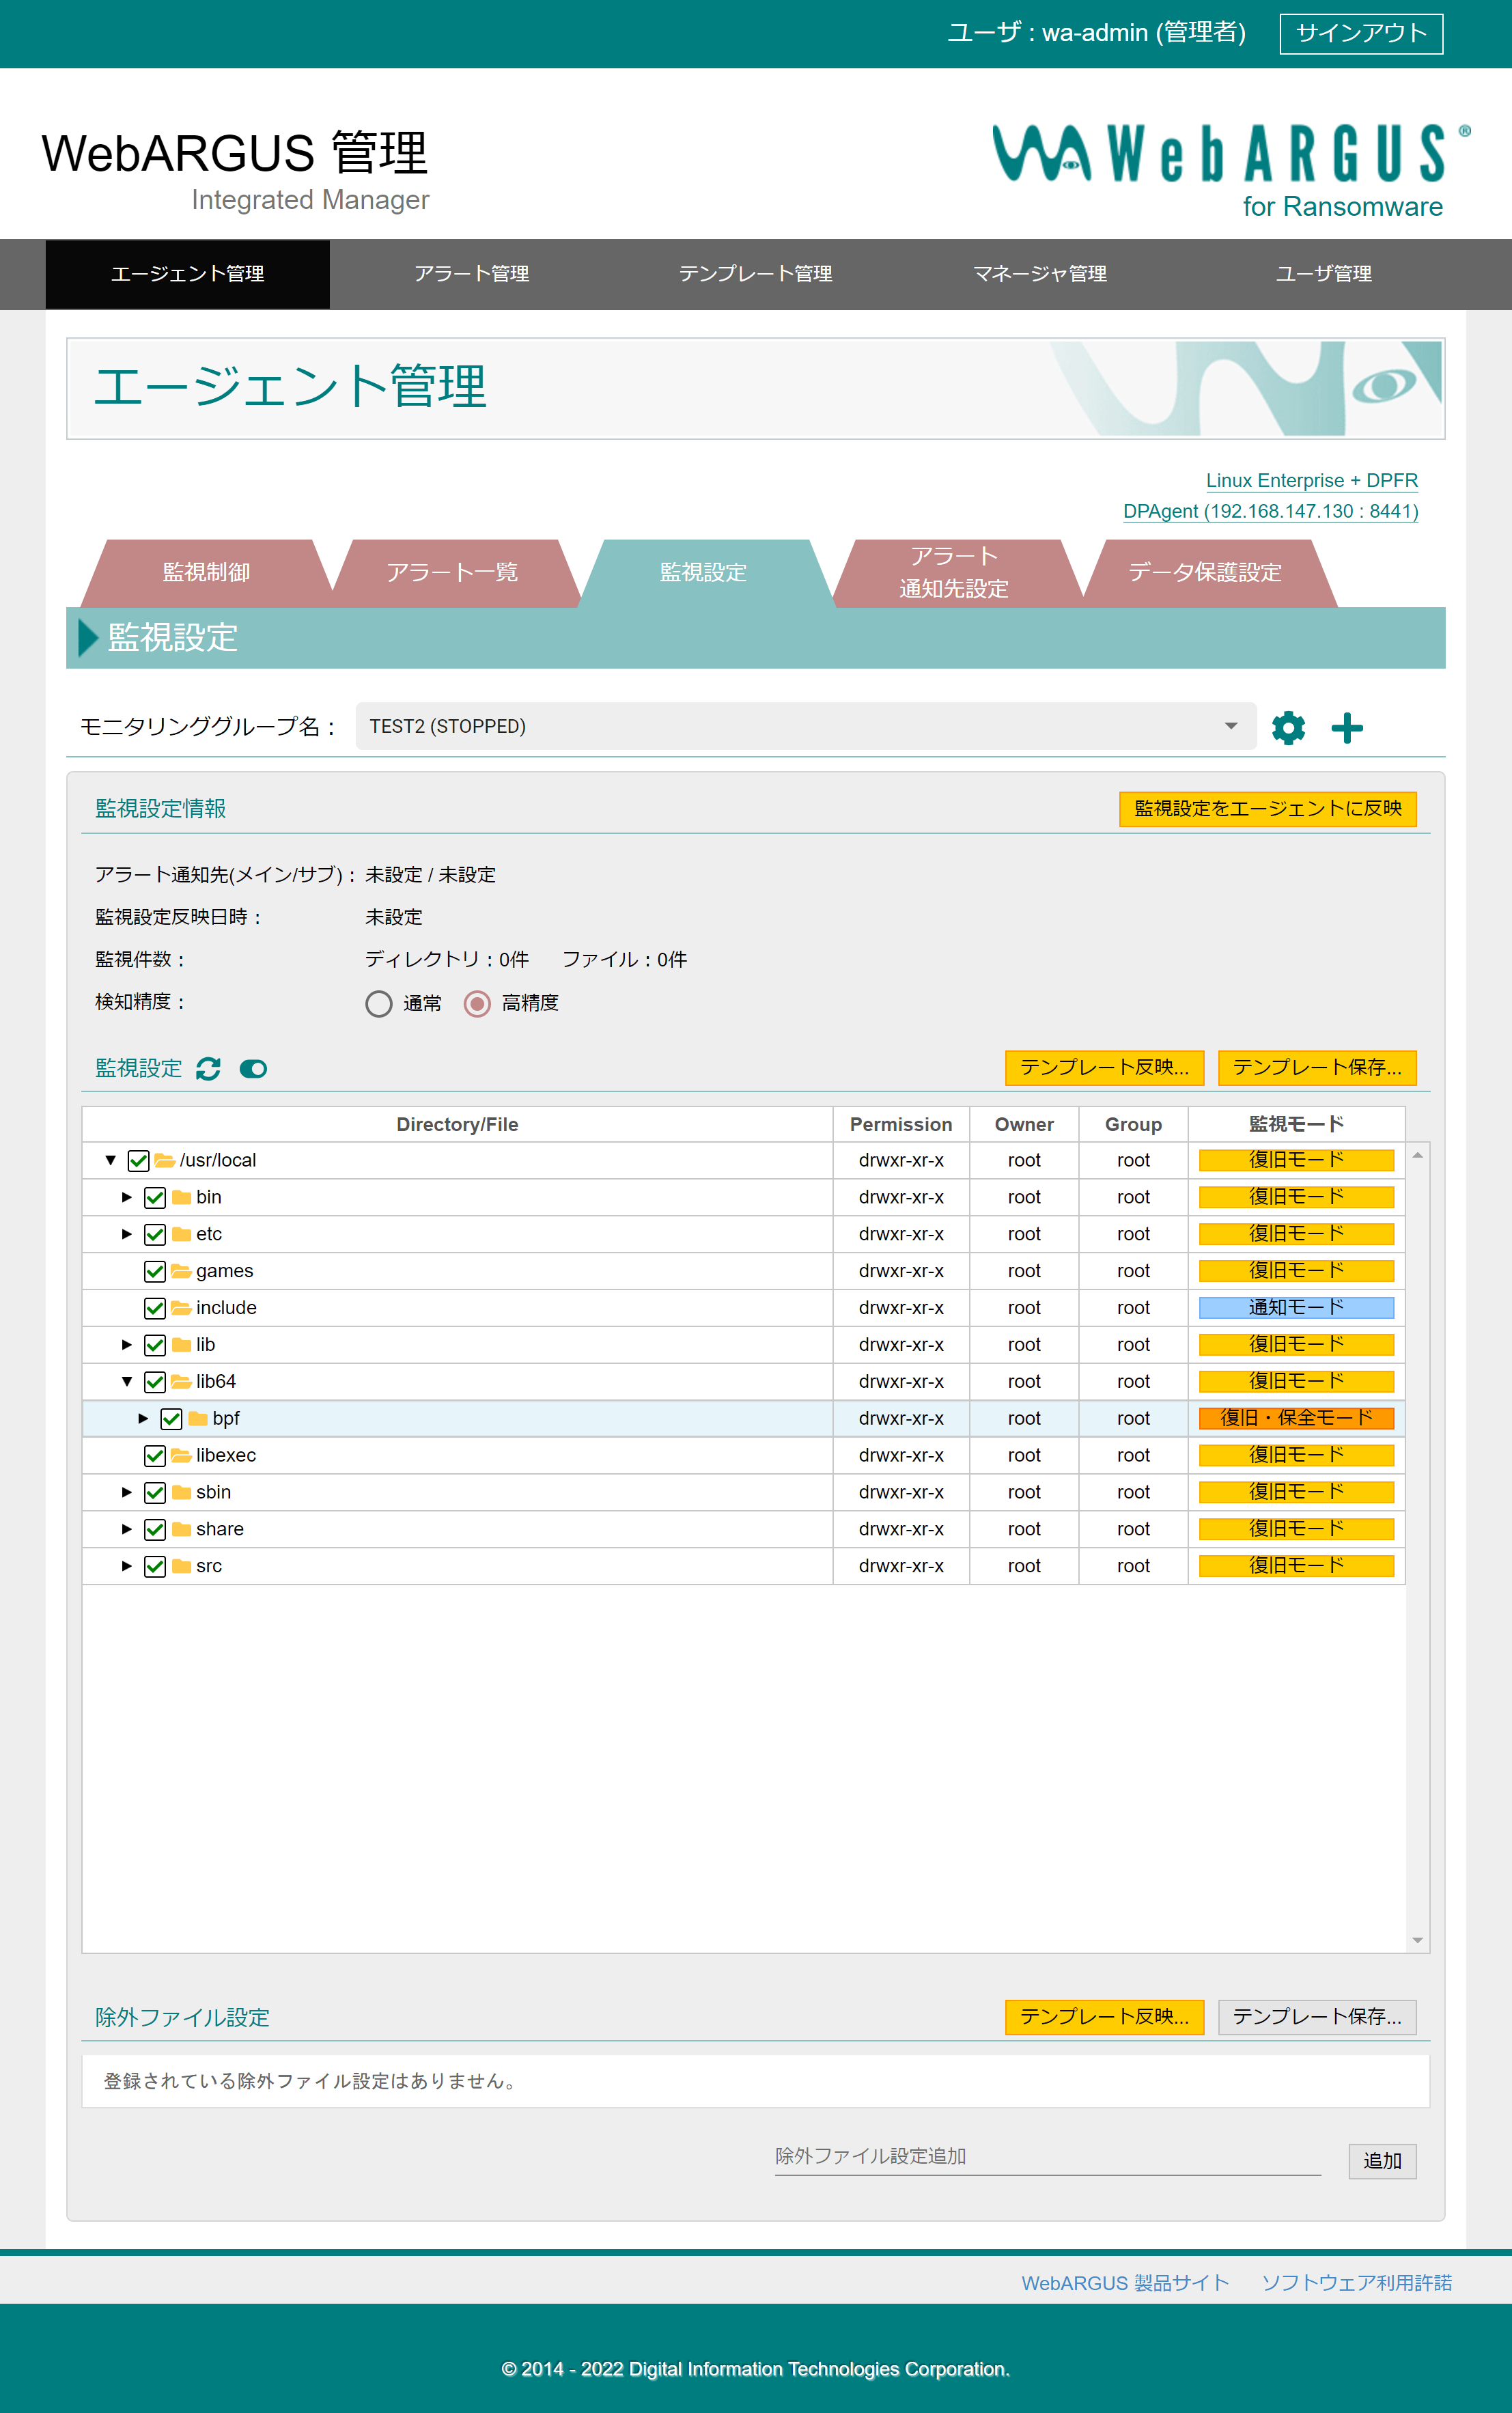Open the モニタリンググループ名 dropdown
Screen dimensions: 1512x2413
(805, 726)
